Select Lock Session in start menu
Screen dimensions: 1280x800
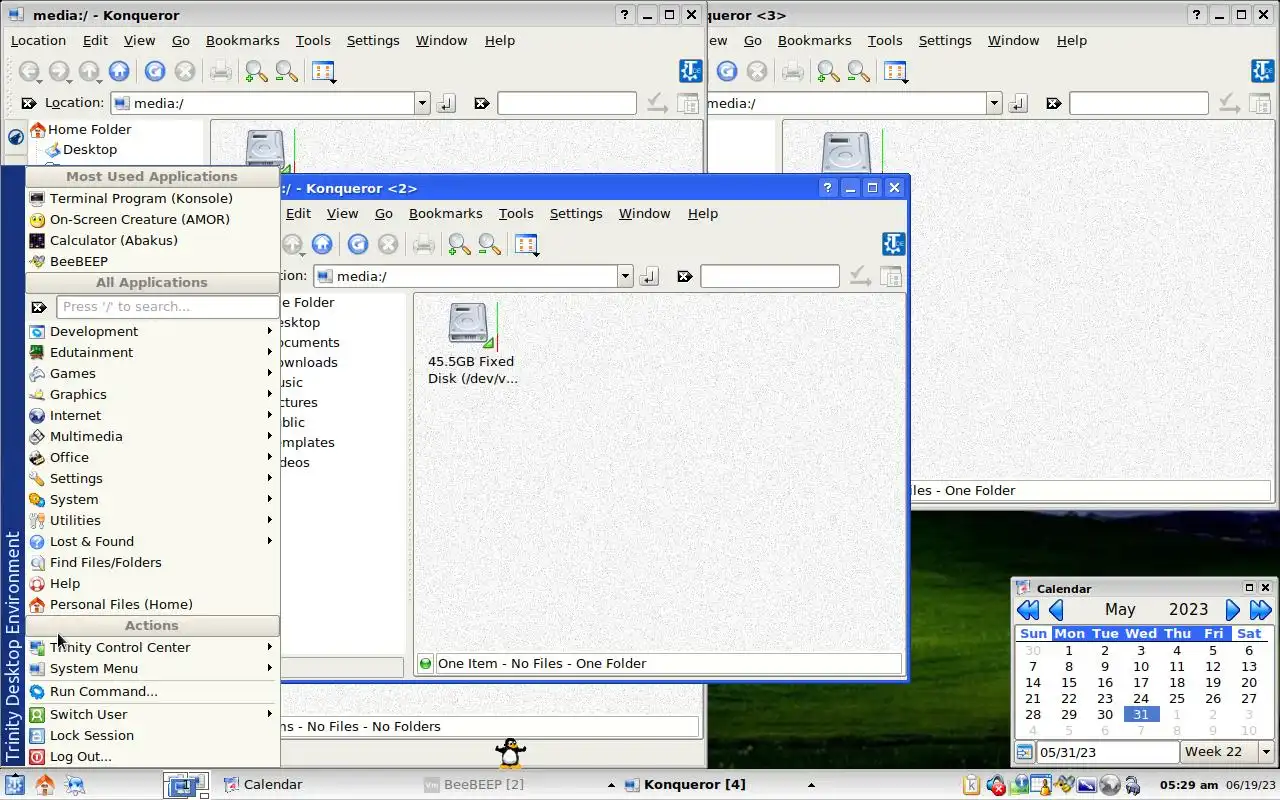pos(152,735)
